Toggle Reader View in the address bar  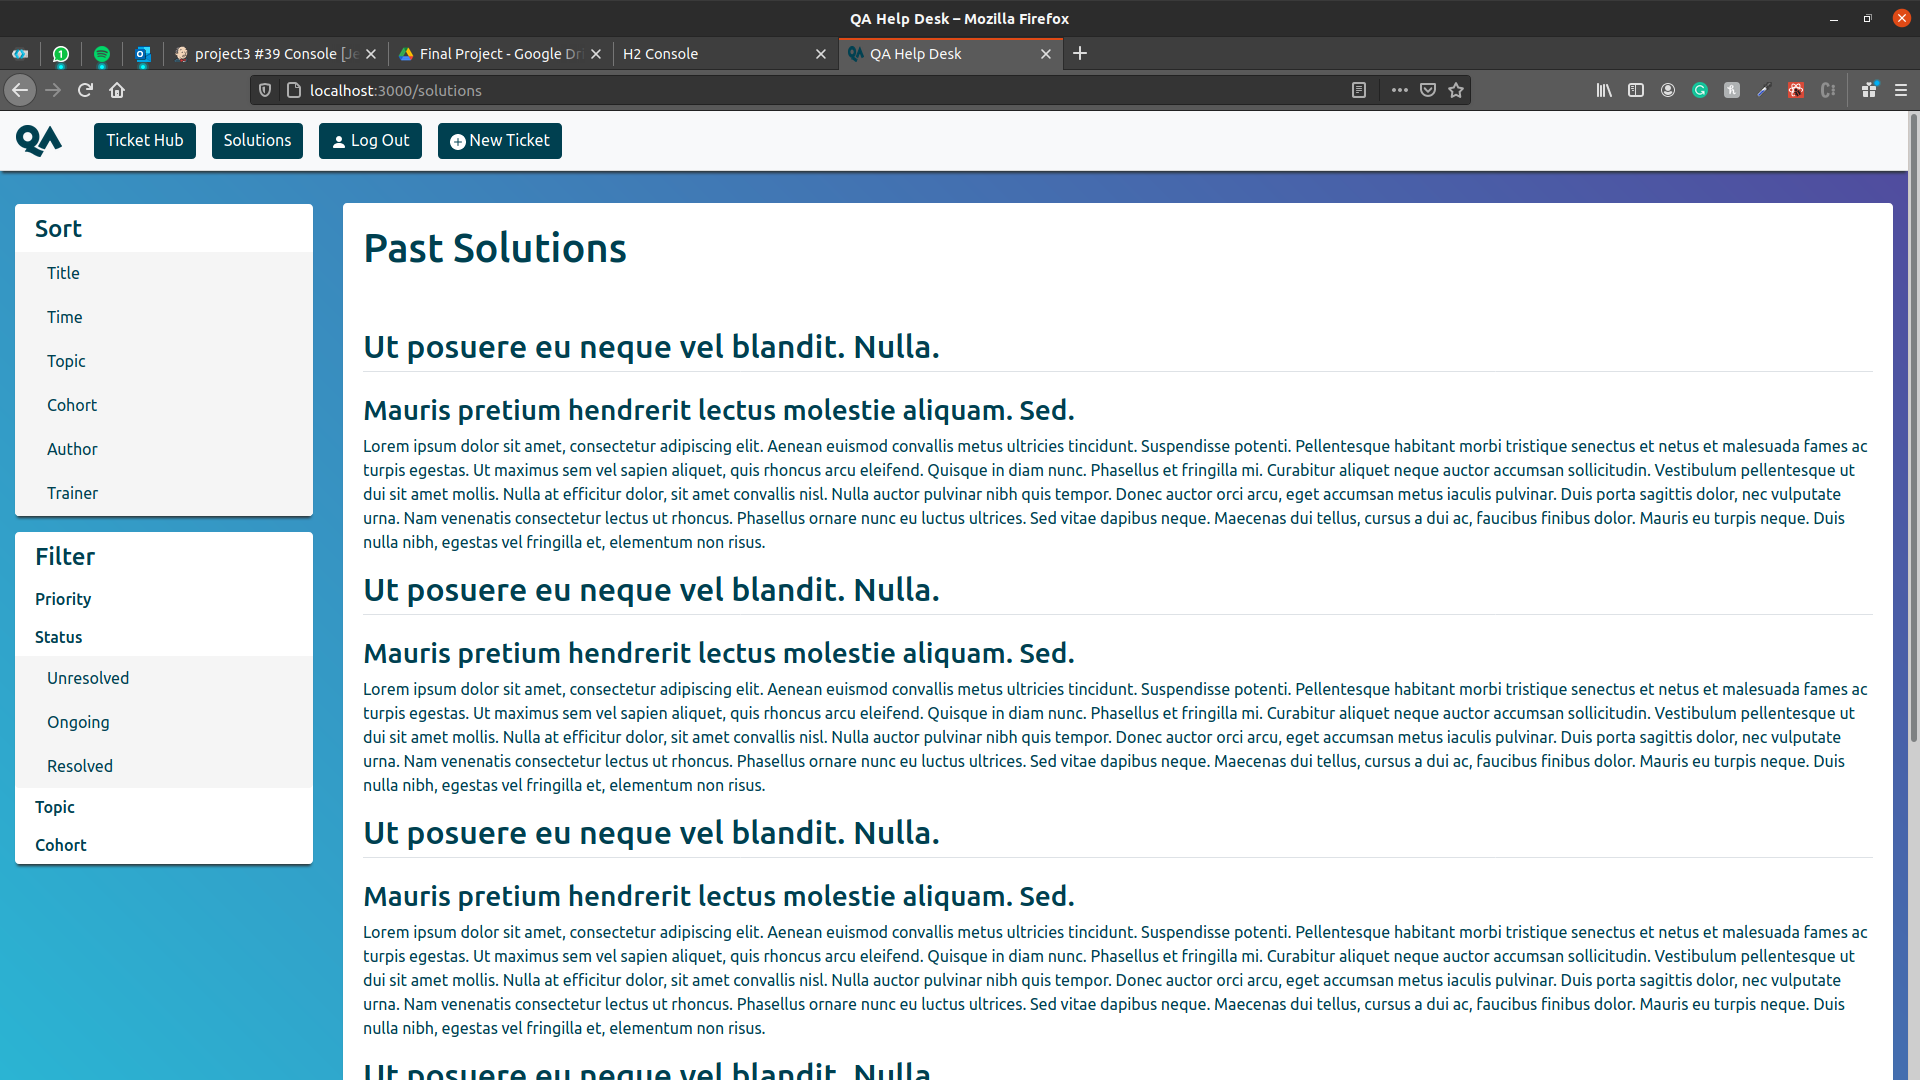point(1358,90)
